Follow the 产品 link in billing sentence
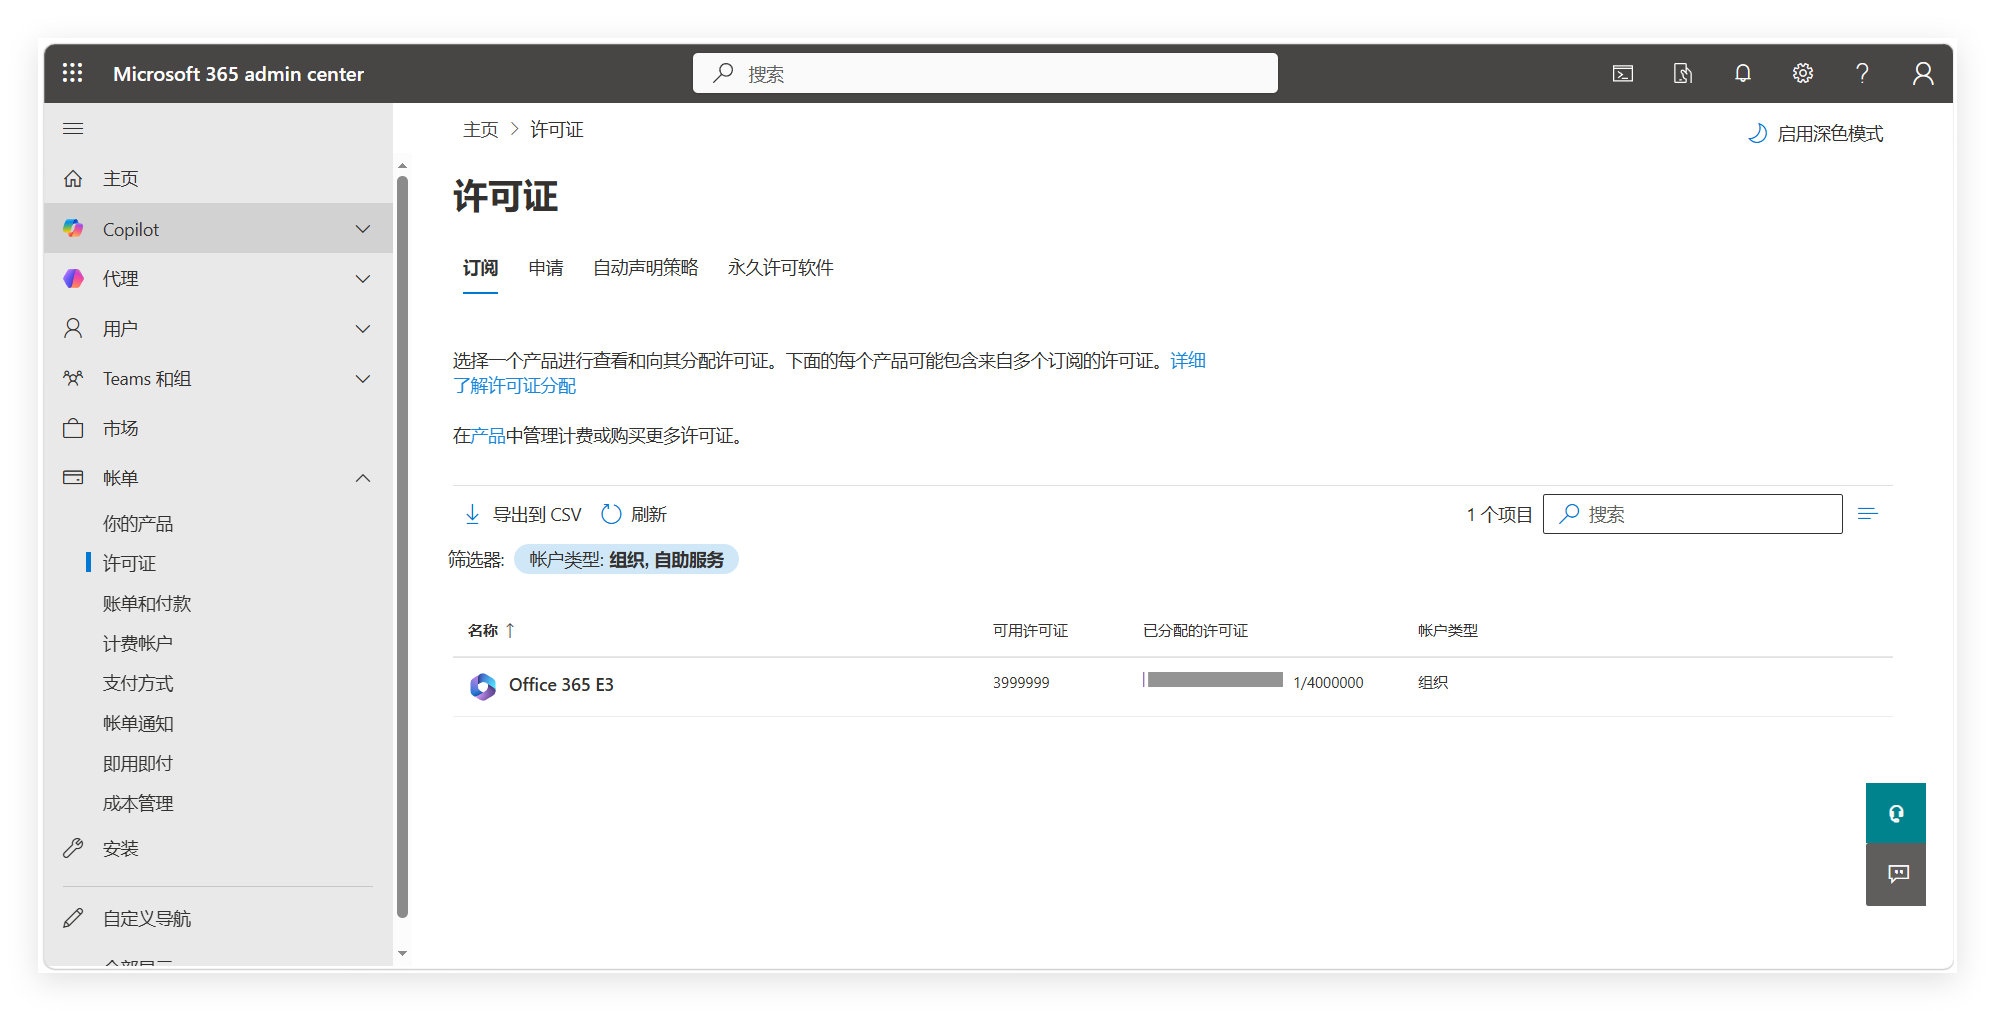 pyautogui.click(x=488, y=436)
